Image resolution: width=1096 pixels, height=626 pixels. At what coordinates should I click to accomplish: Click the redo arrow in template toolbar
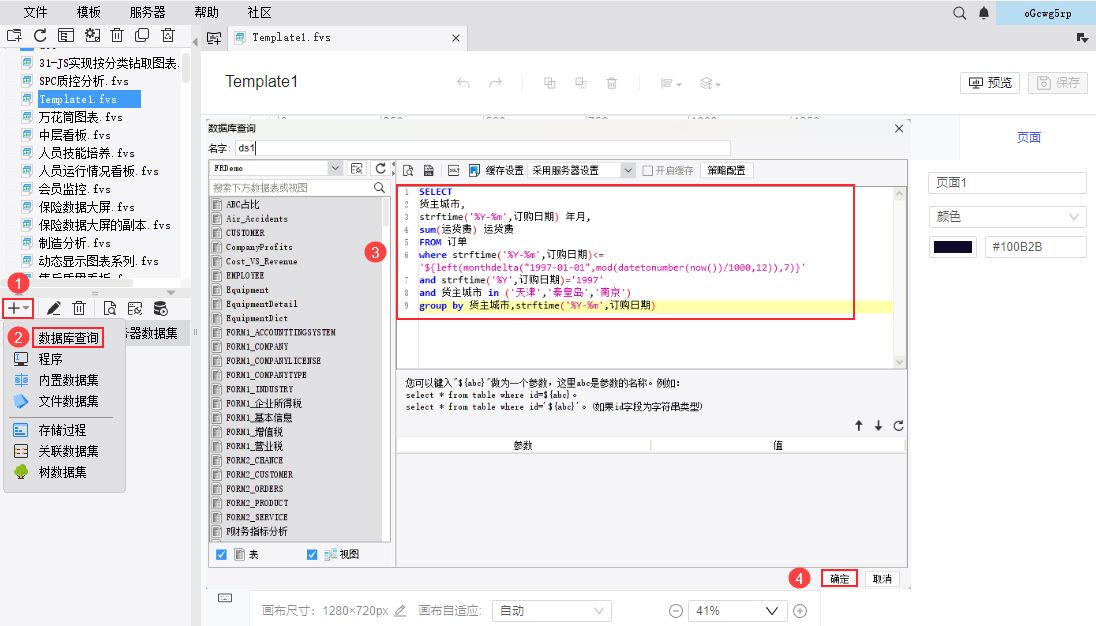496,83
